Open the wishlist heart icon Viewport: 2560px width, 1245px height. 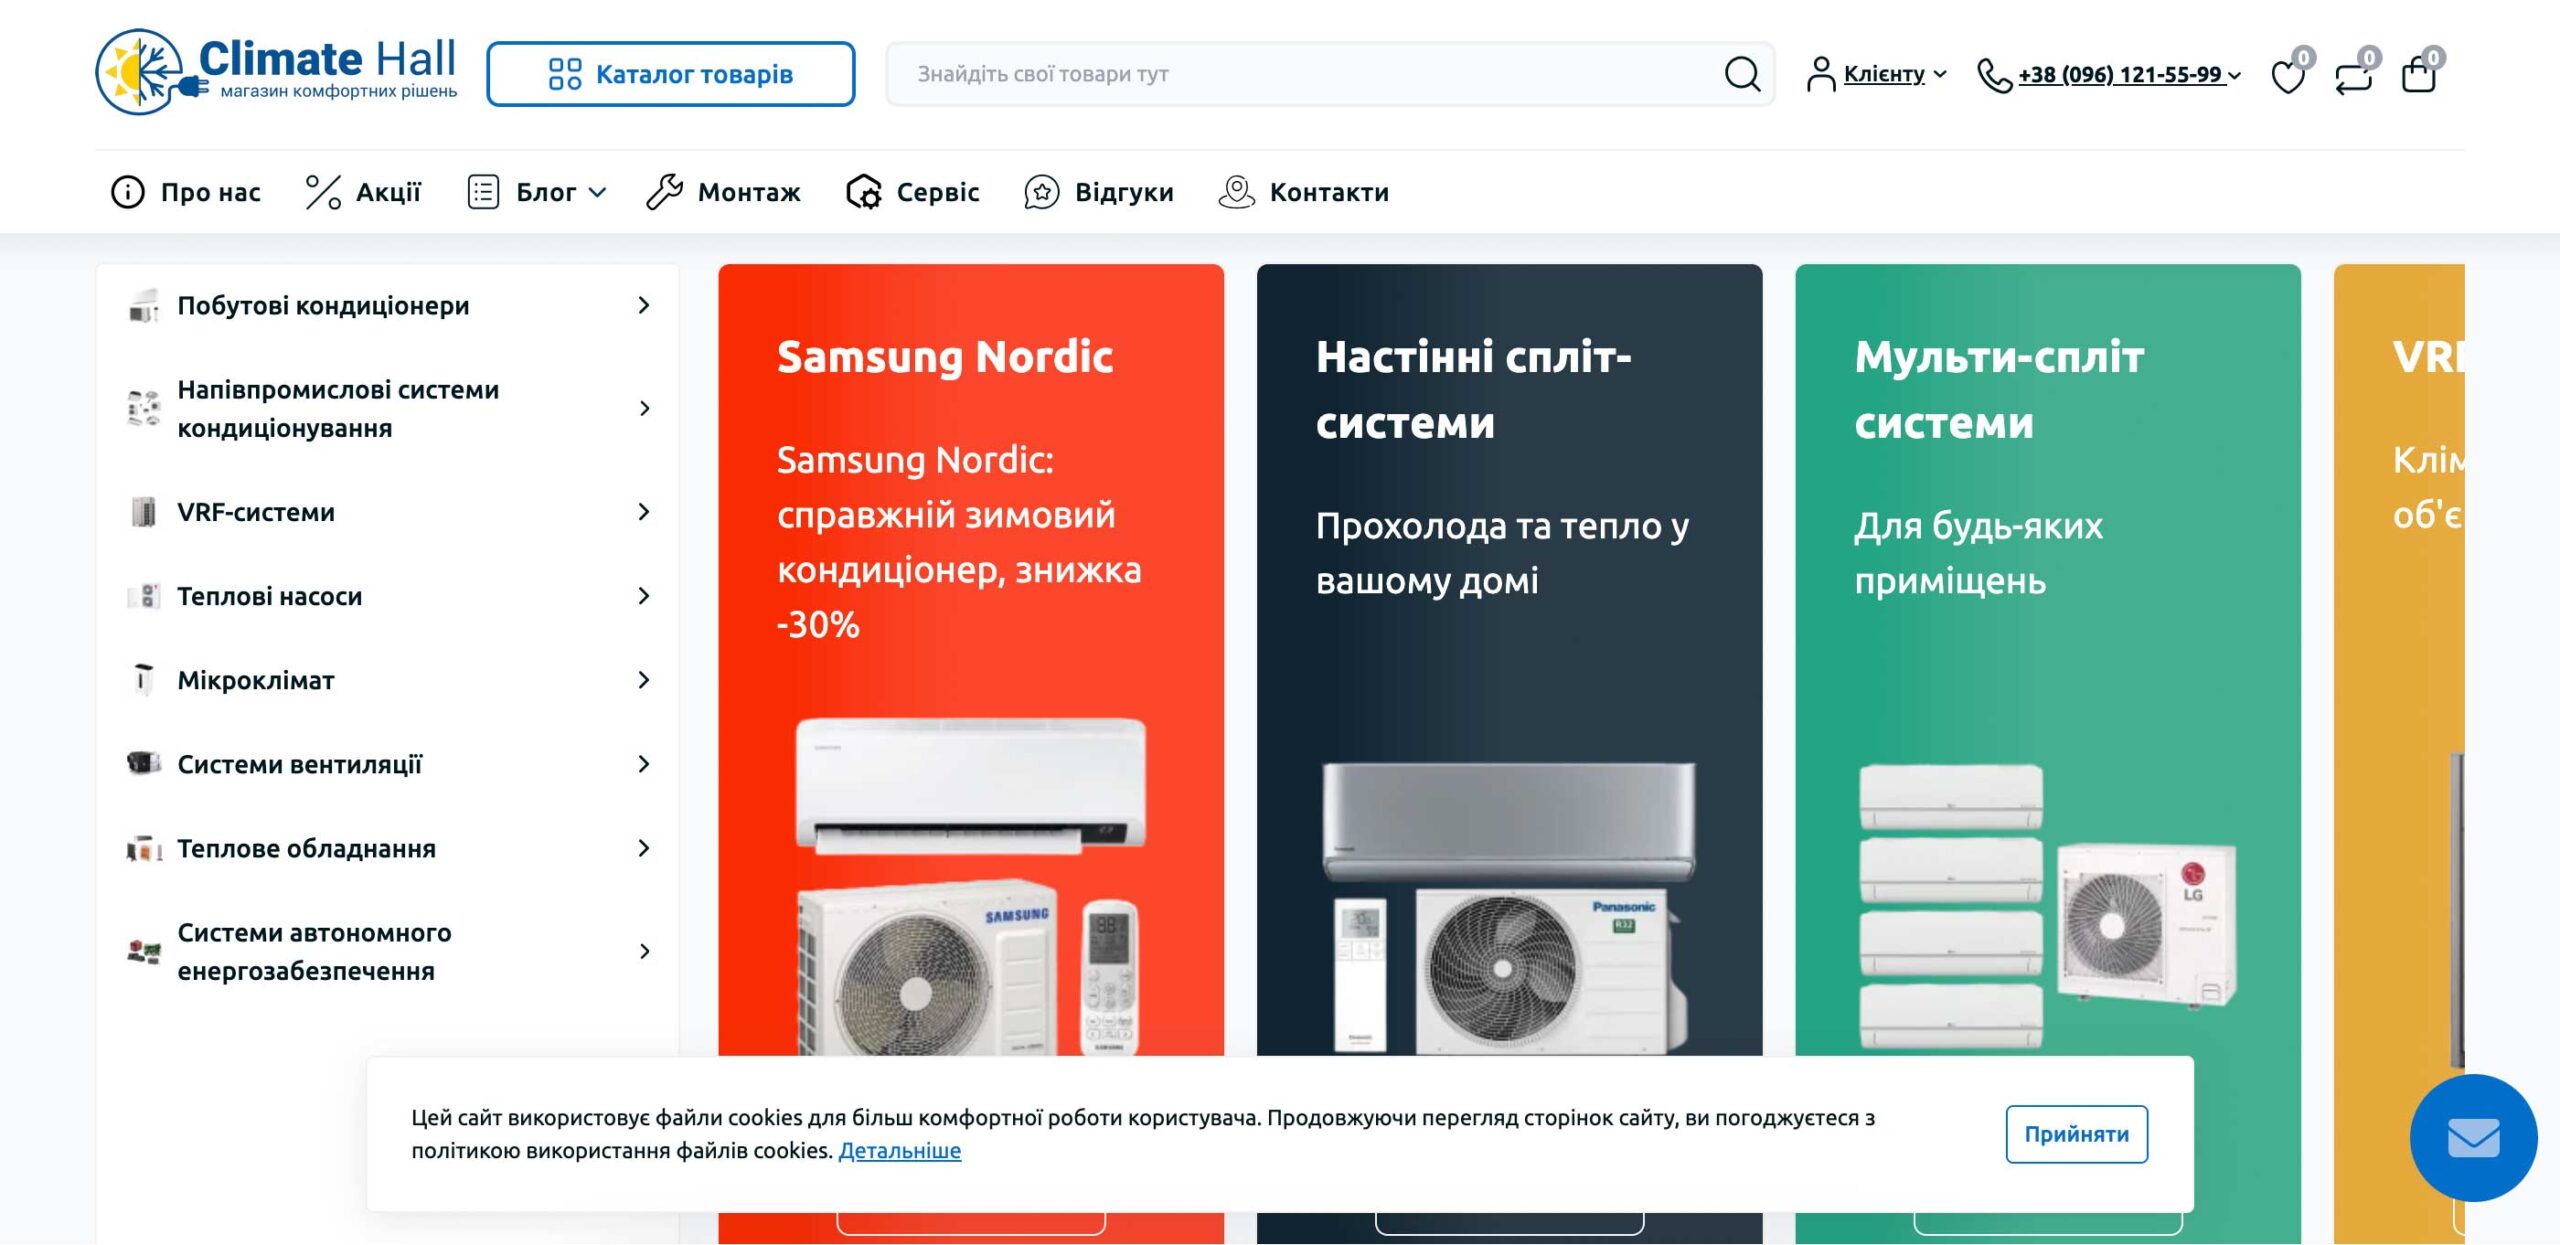[2287, 76]
